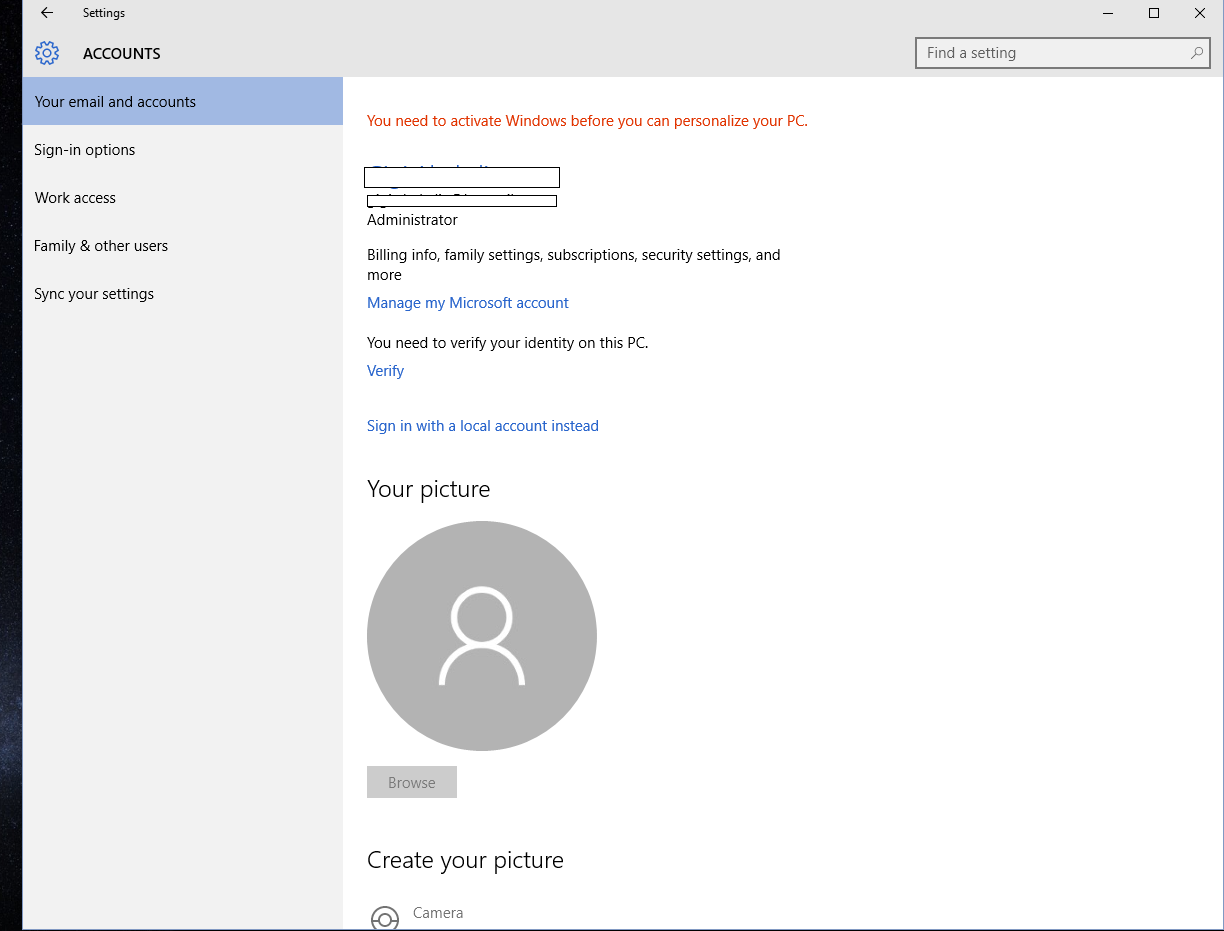Viewport: 1224px width, 931px height.
Task: Click Verify to confirm your identity
Action: pos(385,370)
